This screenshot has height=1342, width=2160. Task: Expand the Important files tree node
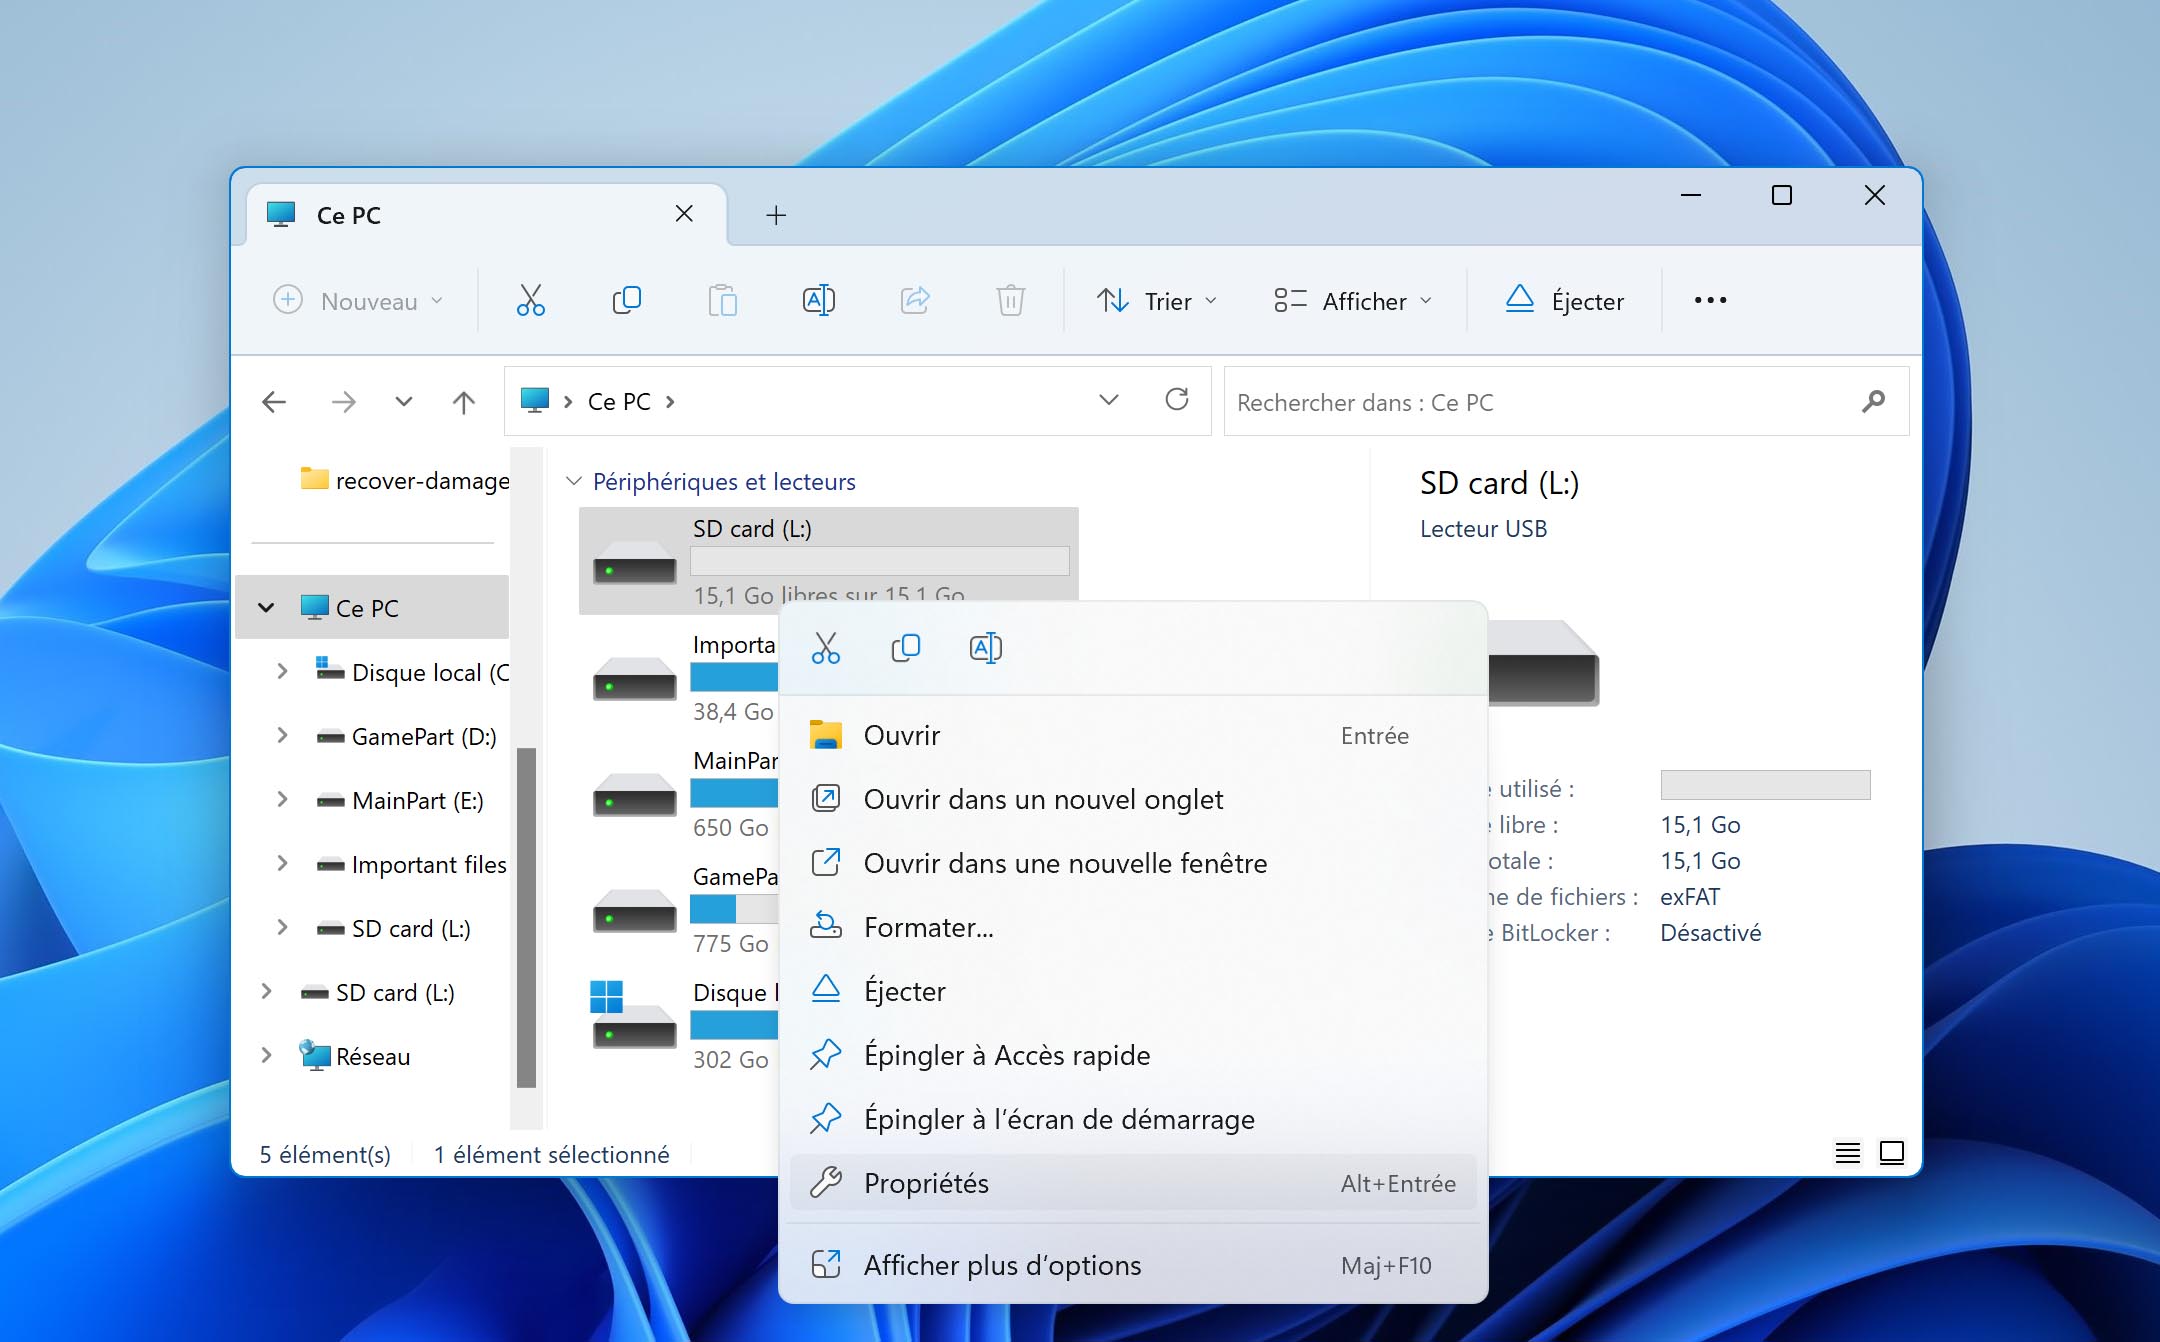coord(282,863)
